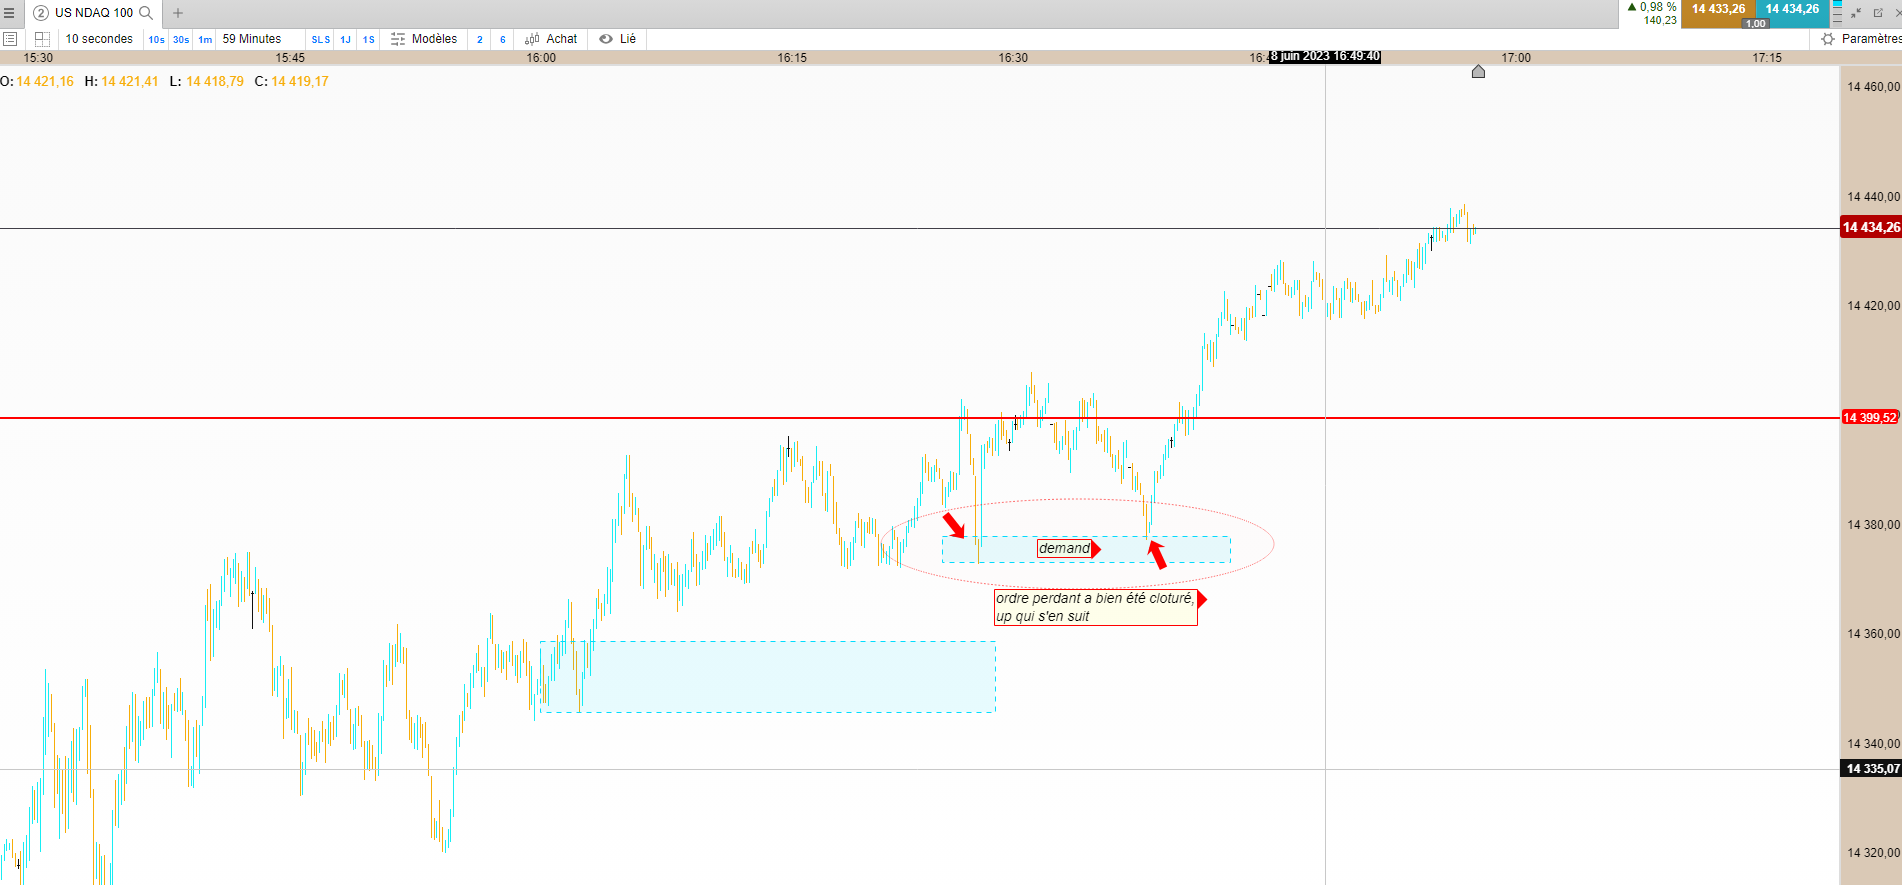Click the search magnifier beside US NDAQ 100
Screen dimensions: 1902x885
(146, 13)
